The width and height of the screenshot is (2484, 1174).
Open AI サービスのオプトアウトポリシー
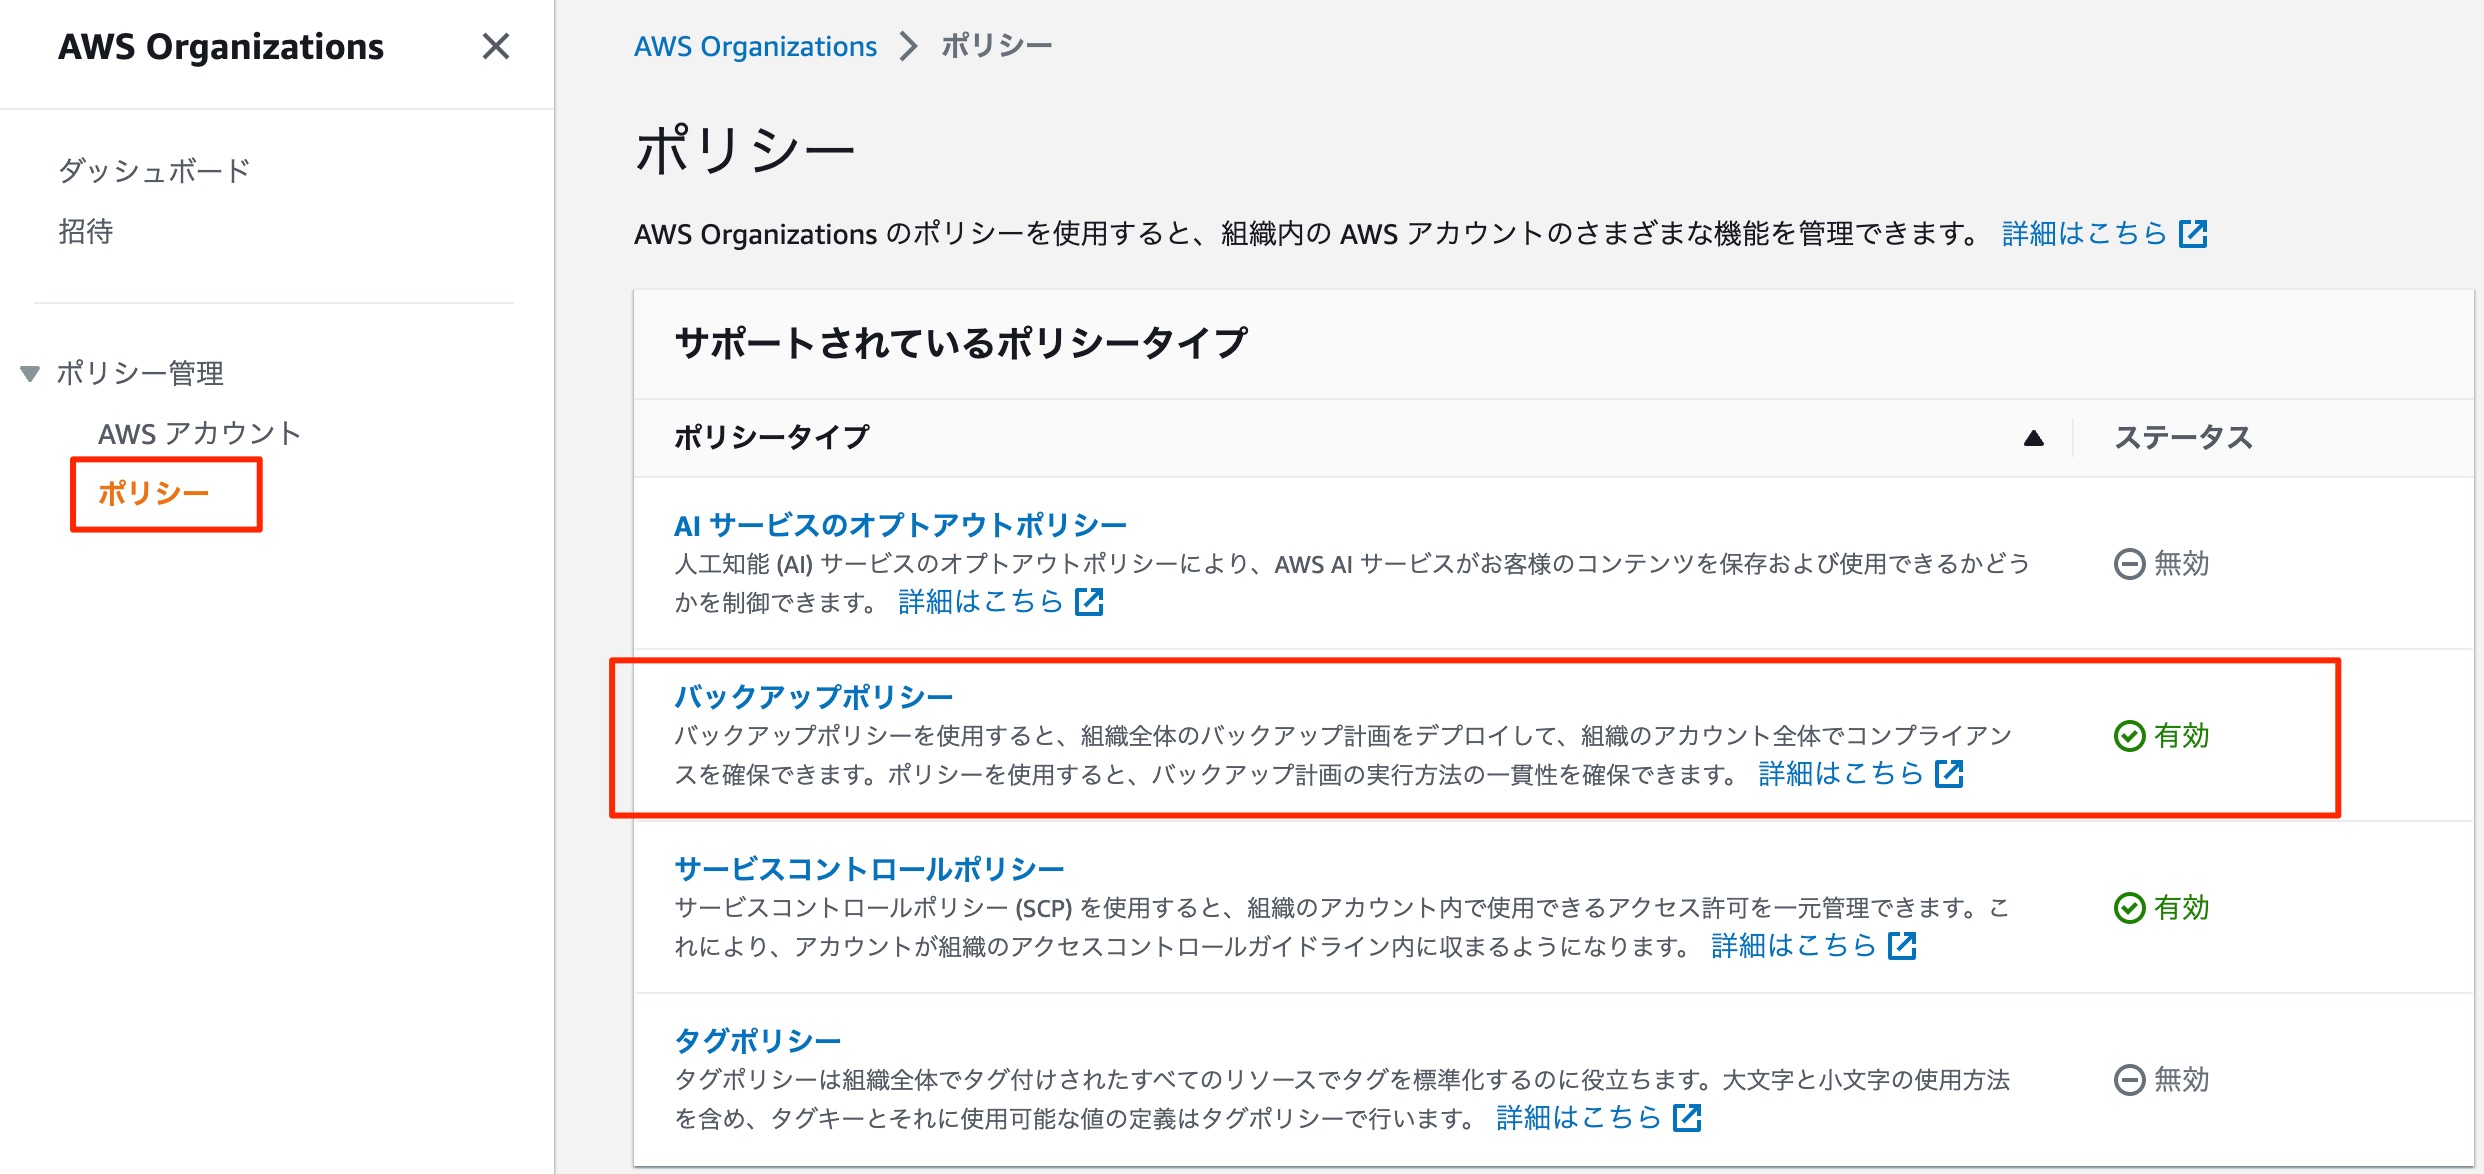900,525
